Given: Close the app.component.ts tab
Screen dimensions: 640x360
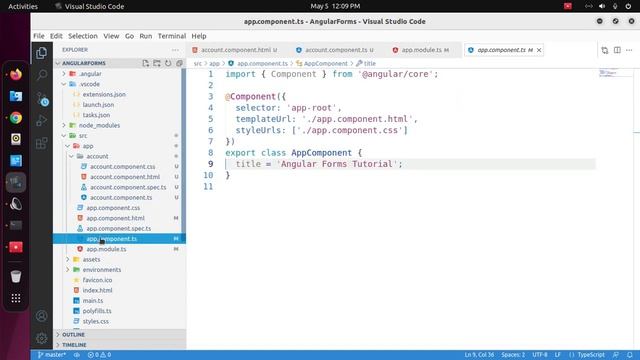Looking at the screenshot, I should tap(539, 50).
